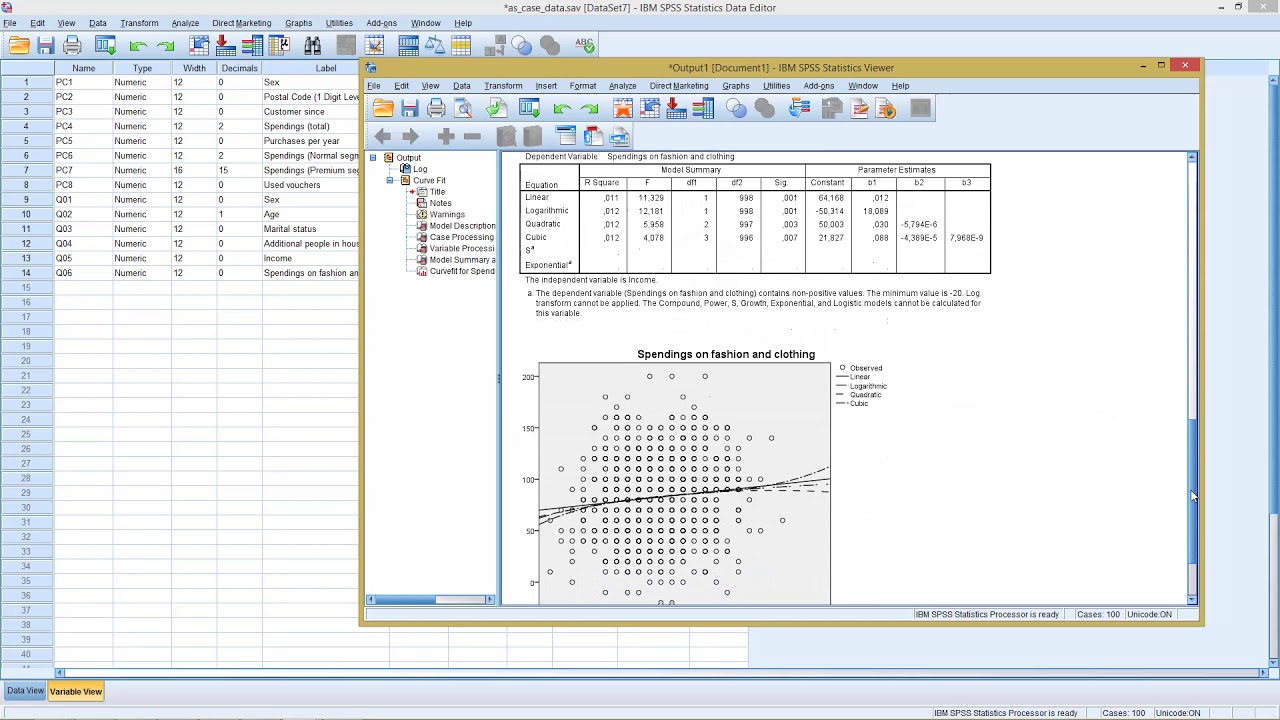Select Title item in the outline
The height and width of the screenshot is (720, 1280).
click(437, 192)
